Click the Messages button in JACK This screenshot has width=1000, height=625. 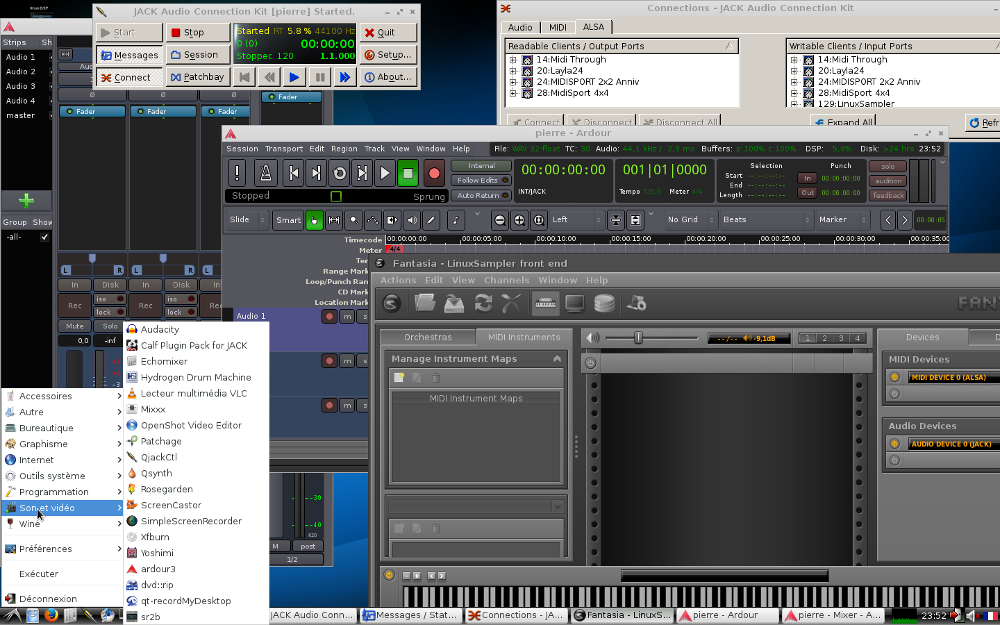point(129,55)
